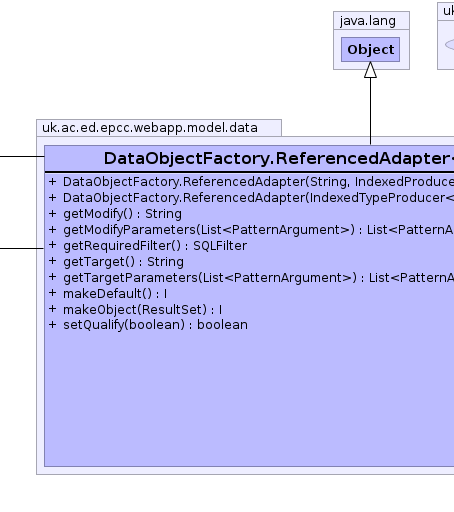Click plus icon next to makeDefault()

pos(52,293)
